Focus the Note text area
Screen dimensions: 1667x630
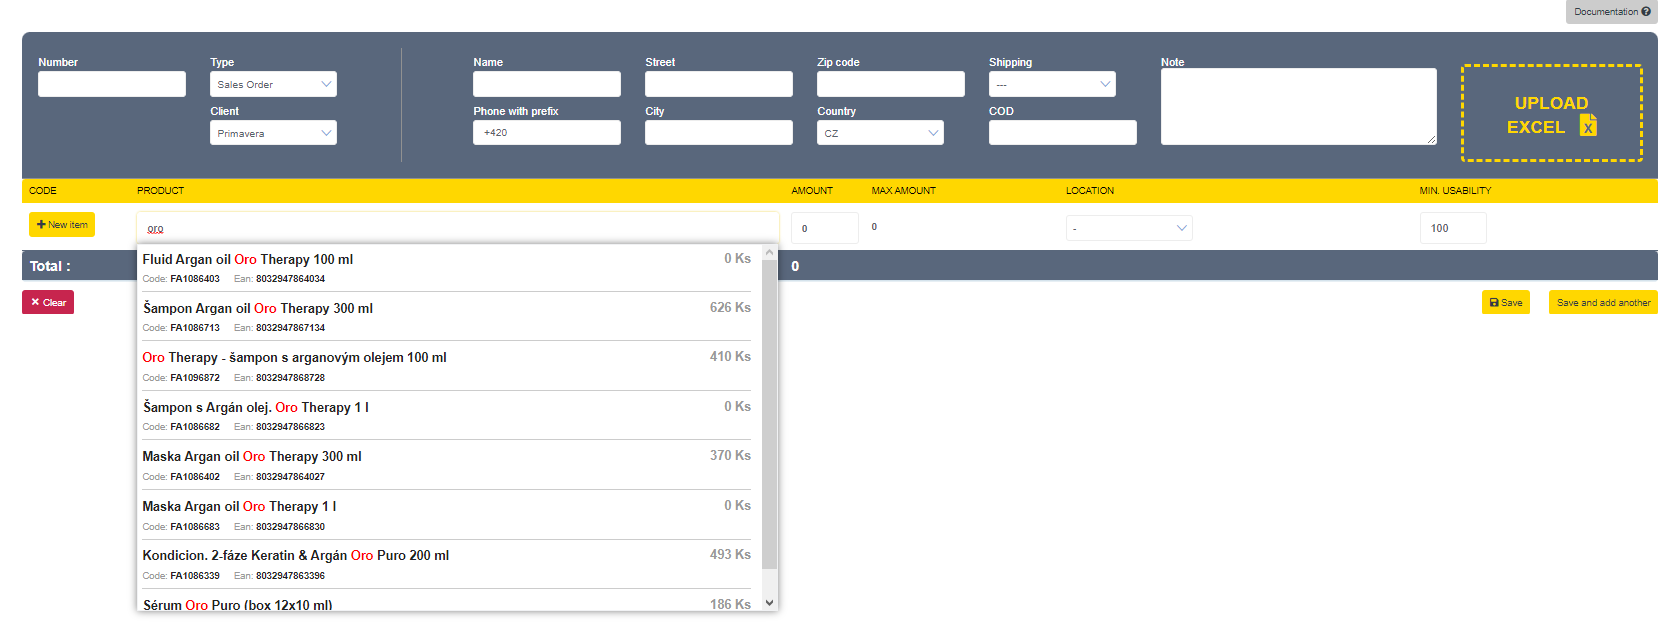coord(1298,106)
